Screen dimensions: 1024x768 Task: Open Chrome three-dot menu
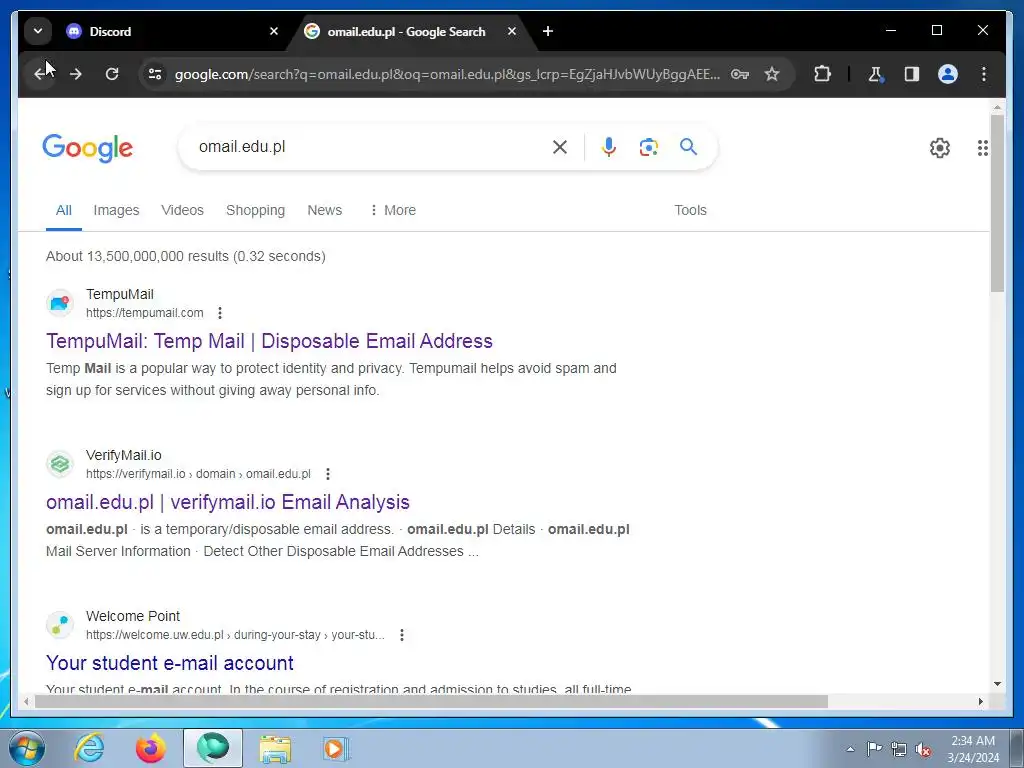tap(984, 74)
